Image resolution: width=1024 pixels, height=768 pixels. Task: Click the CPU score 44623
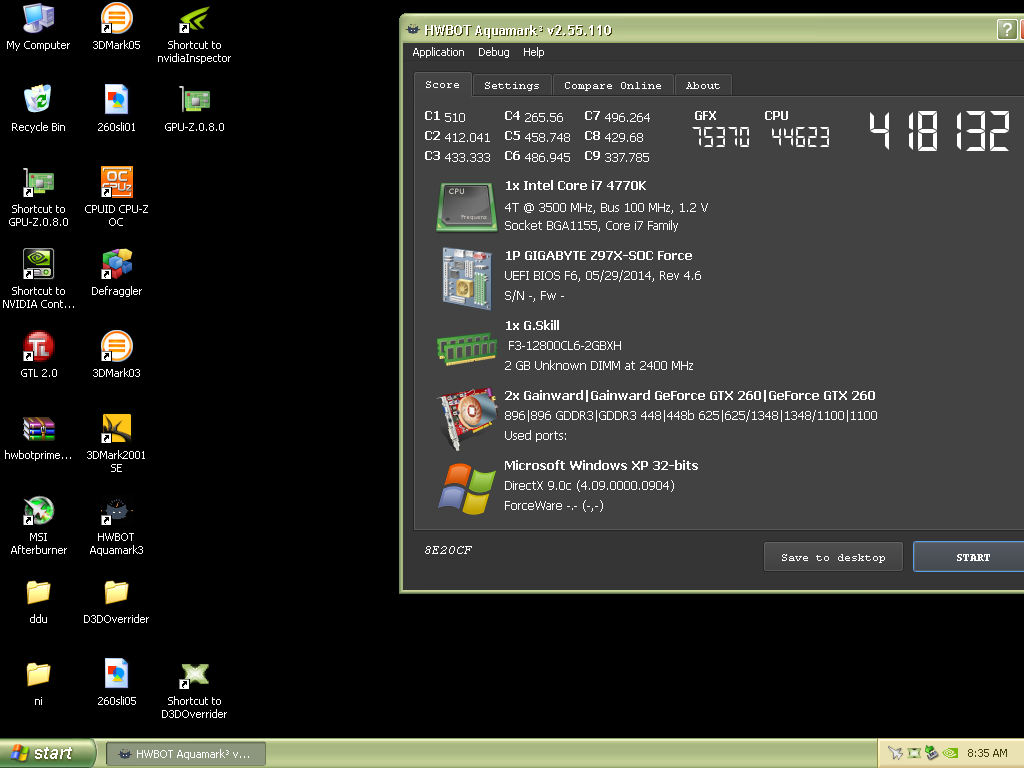tap(800, 137)
